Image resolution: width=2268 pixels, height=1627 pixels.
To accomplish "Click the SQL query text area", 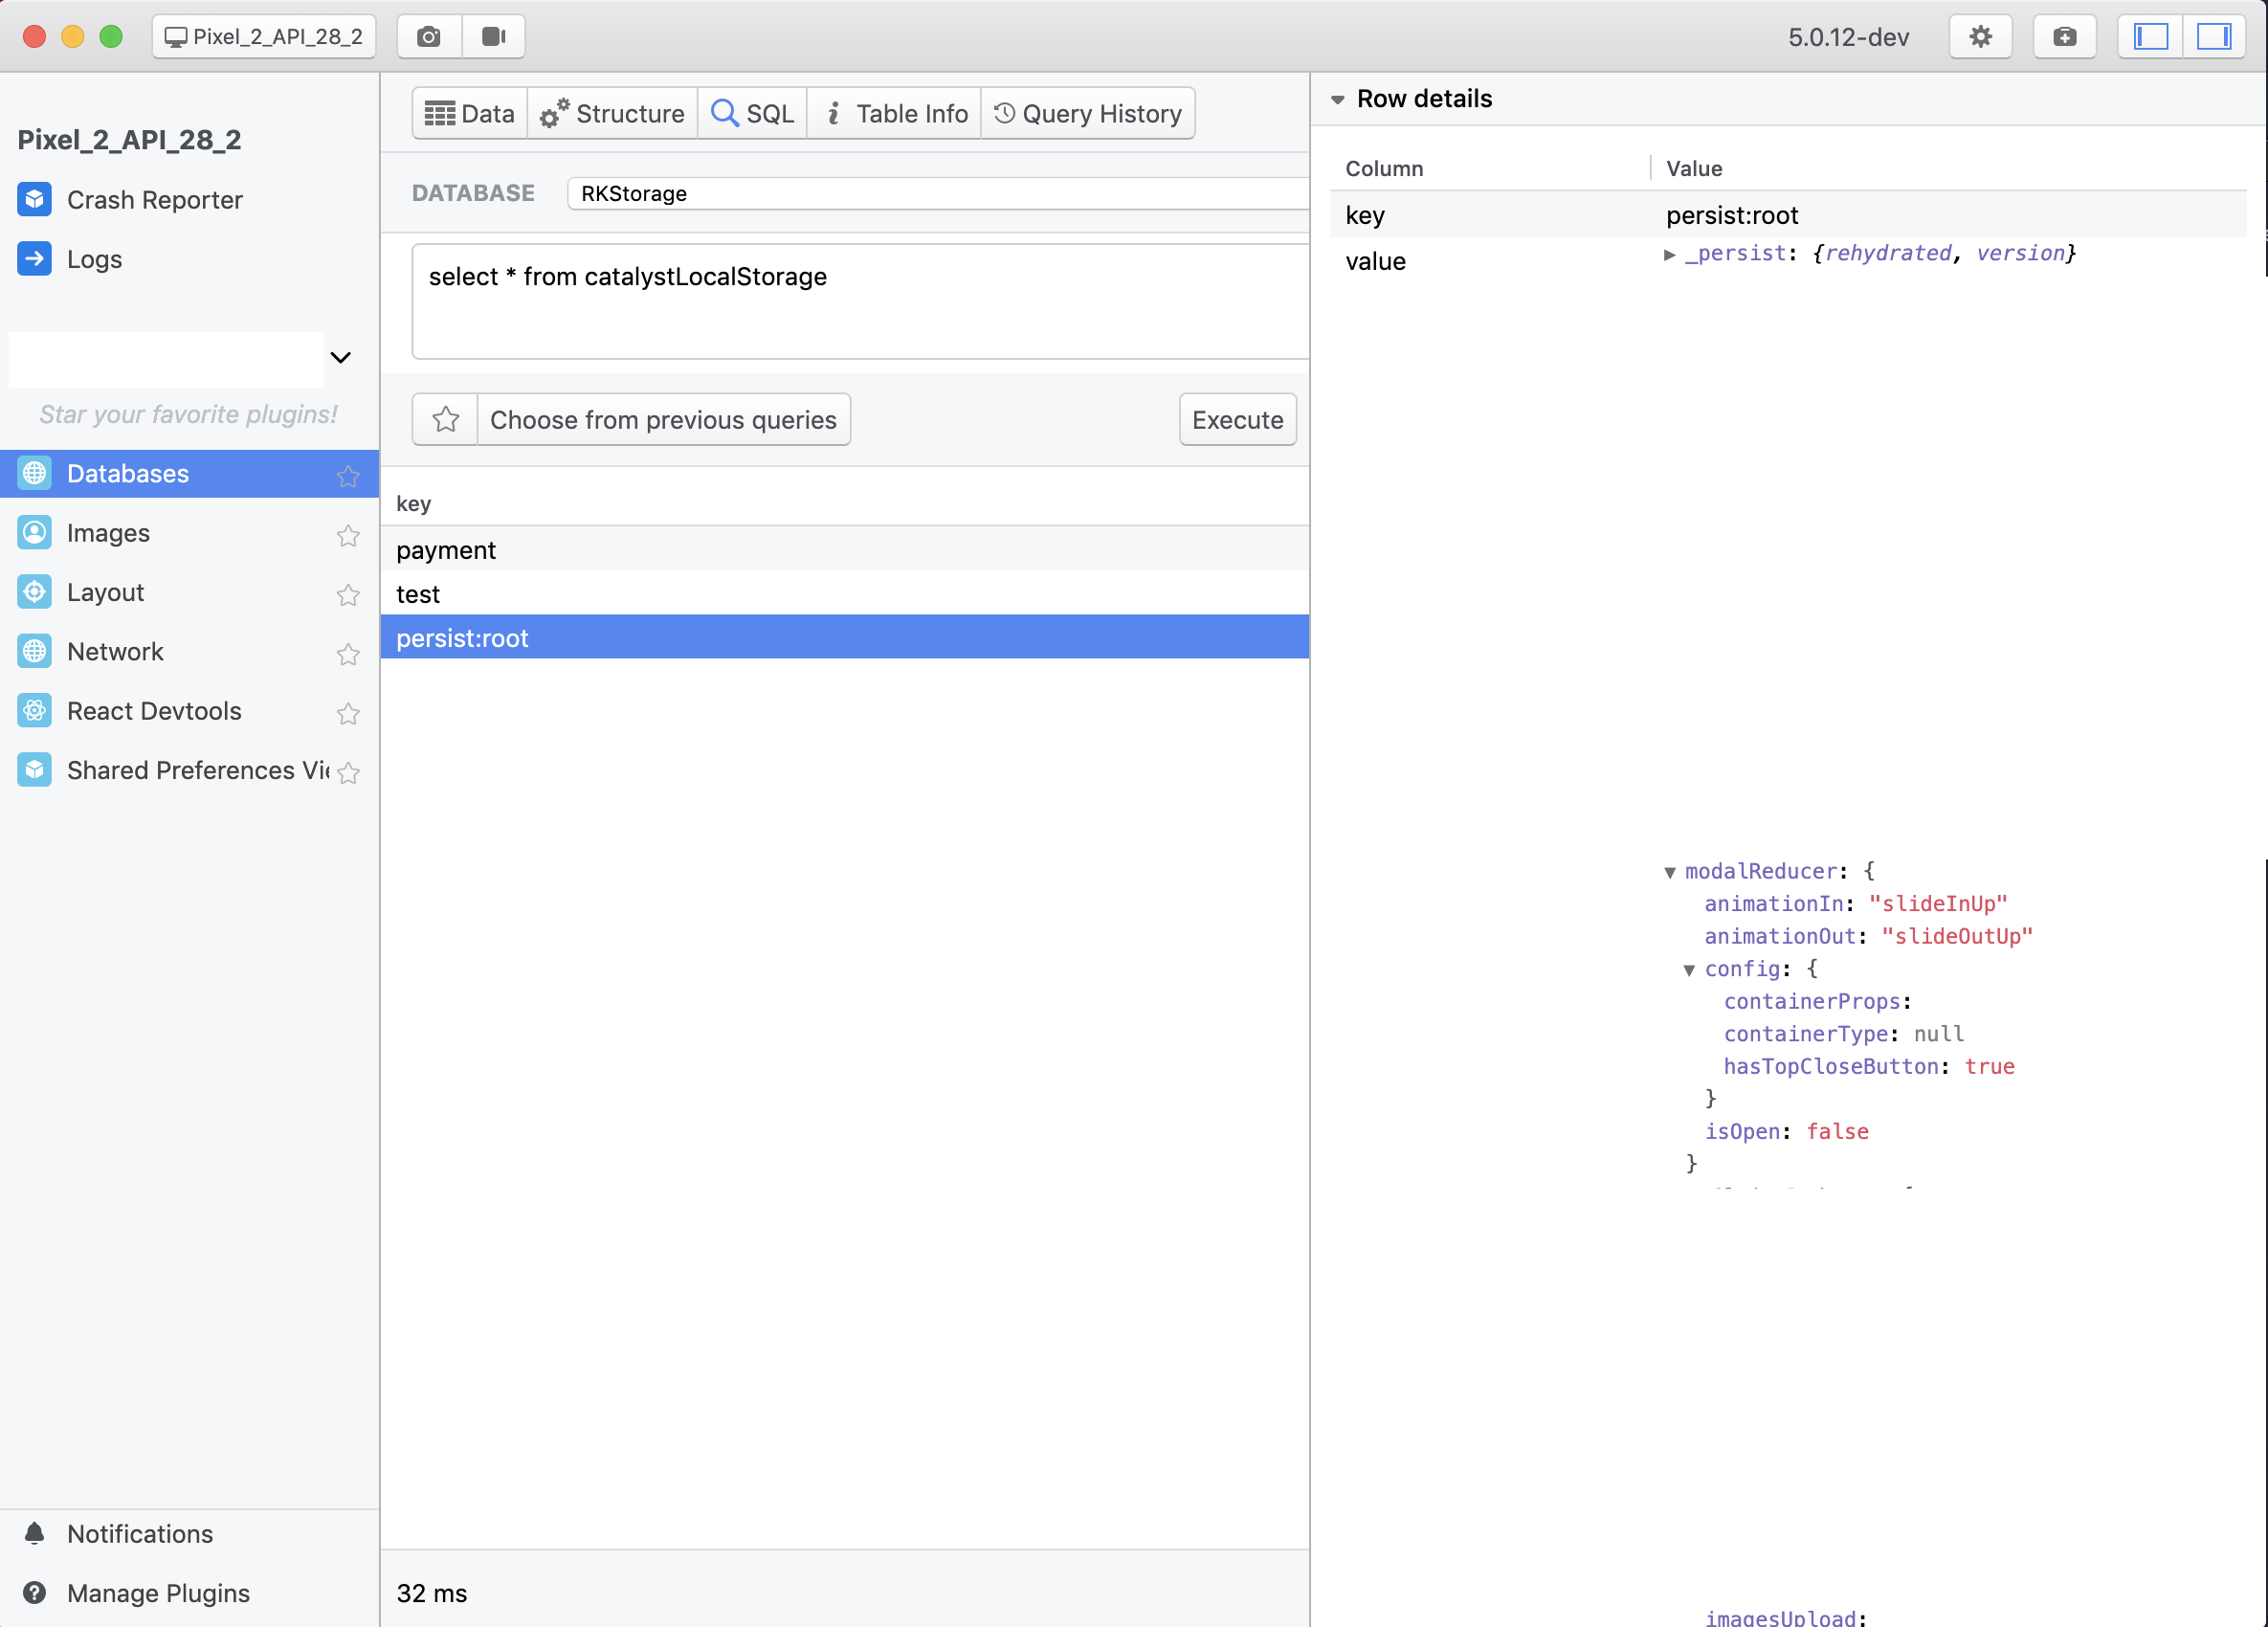I will click(860, 300).
